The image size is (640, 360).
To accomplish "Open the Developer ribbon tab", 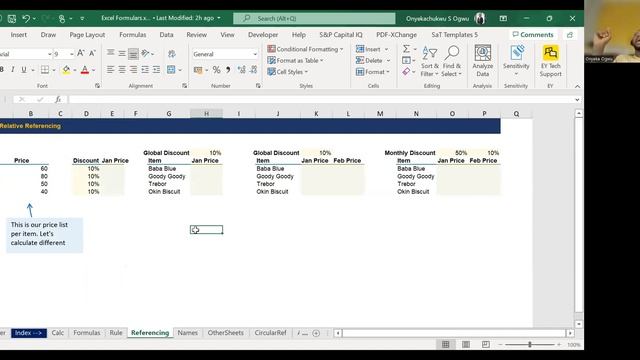I will point(263,35).
